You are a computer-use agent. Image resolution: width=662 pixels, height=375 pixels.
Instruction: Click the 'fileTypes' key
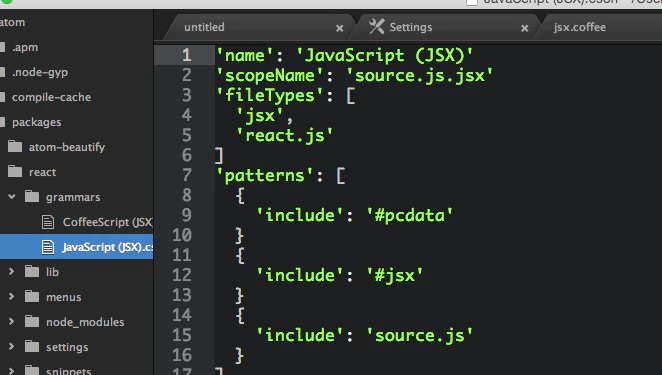(x=270, y=95)
